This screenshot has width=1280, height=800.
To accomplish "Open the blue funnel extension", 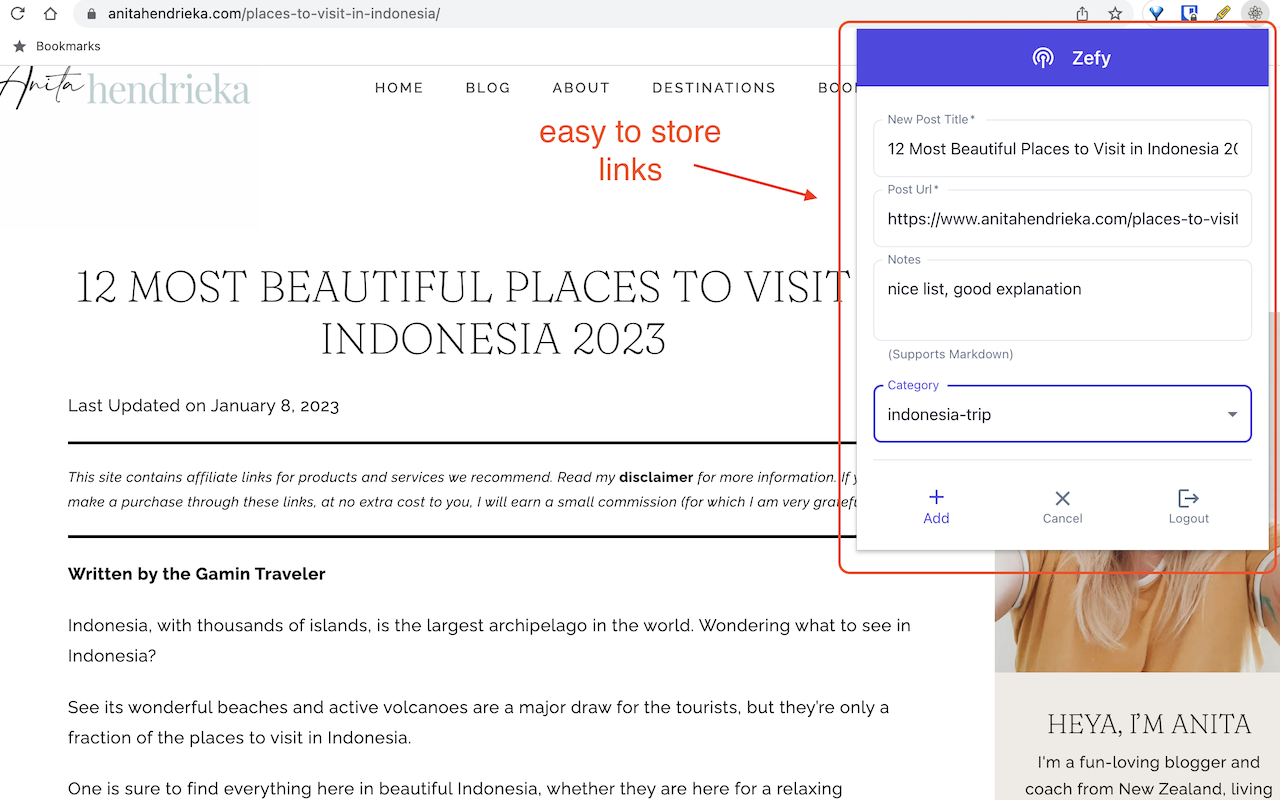I will 1155,14.
